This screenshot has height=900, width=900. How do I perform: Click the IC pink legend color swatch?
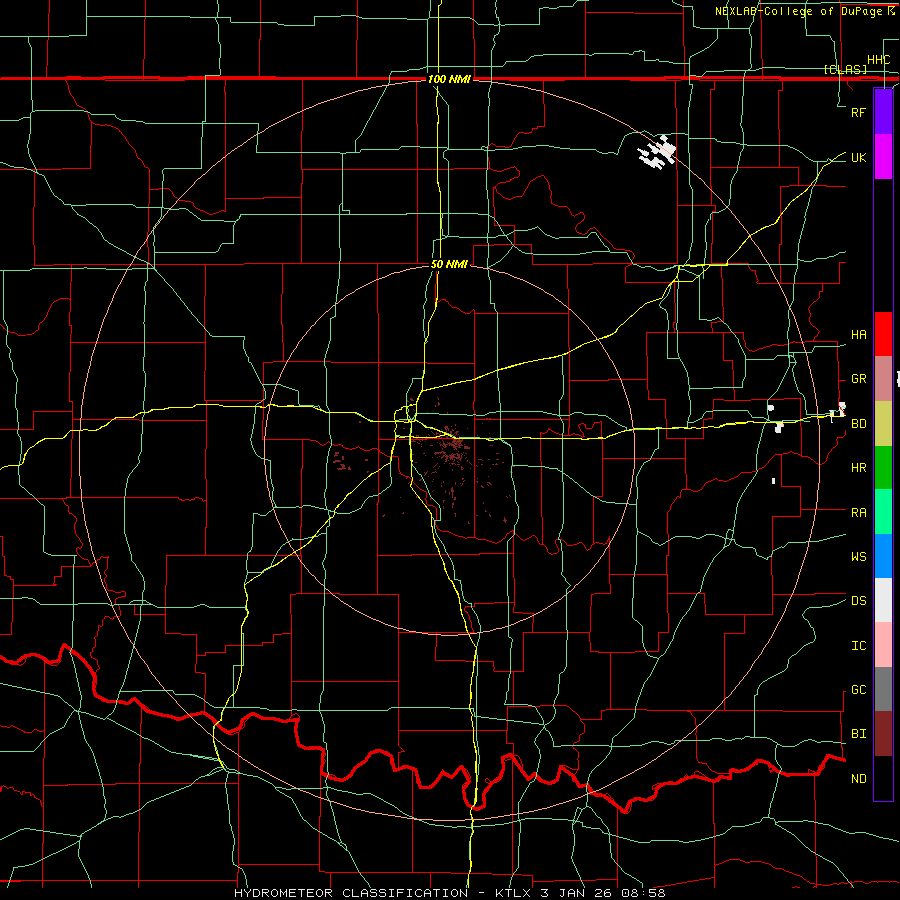[883, 645]
